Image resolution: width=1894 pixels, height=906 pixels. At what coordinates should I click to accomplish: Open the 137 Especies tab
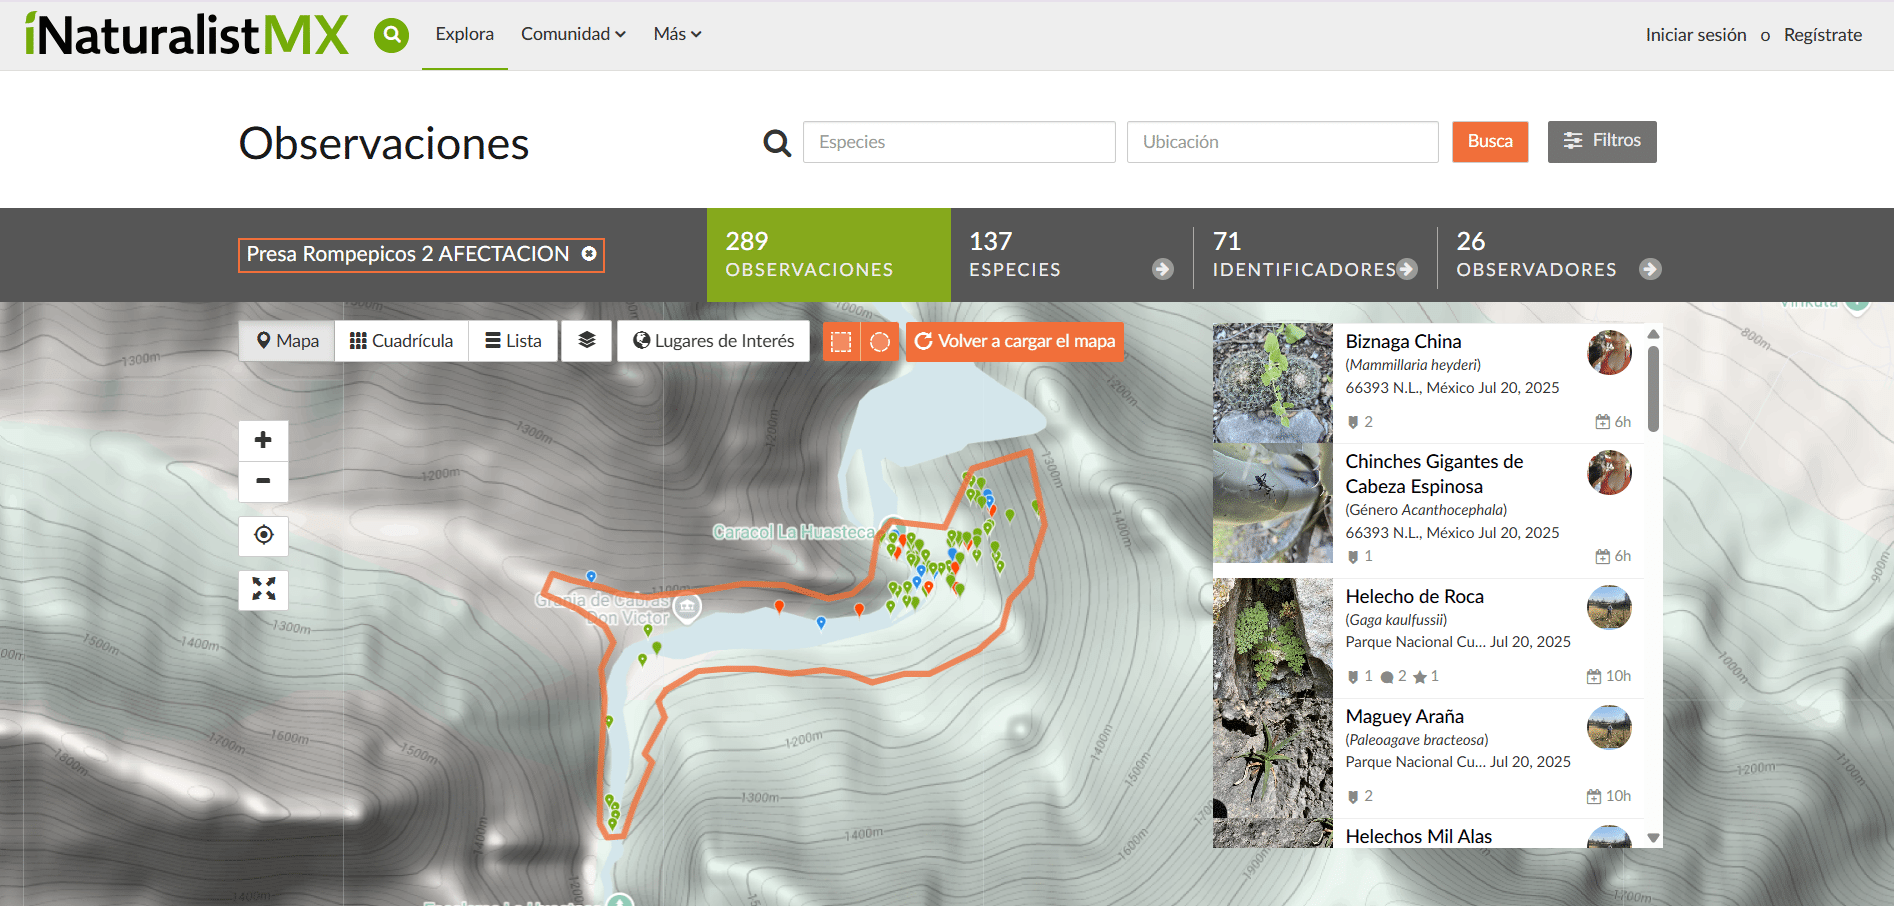[1070, 255]
